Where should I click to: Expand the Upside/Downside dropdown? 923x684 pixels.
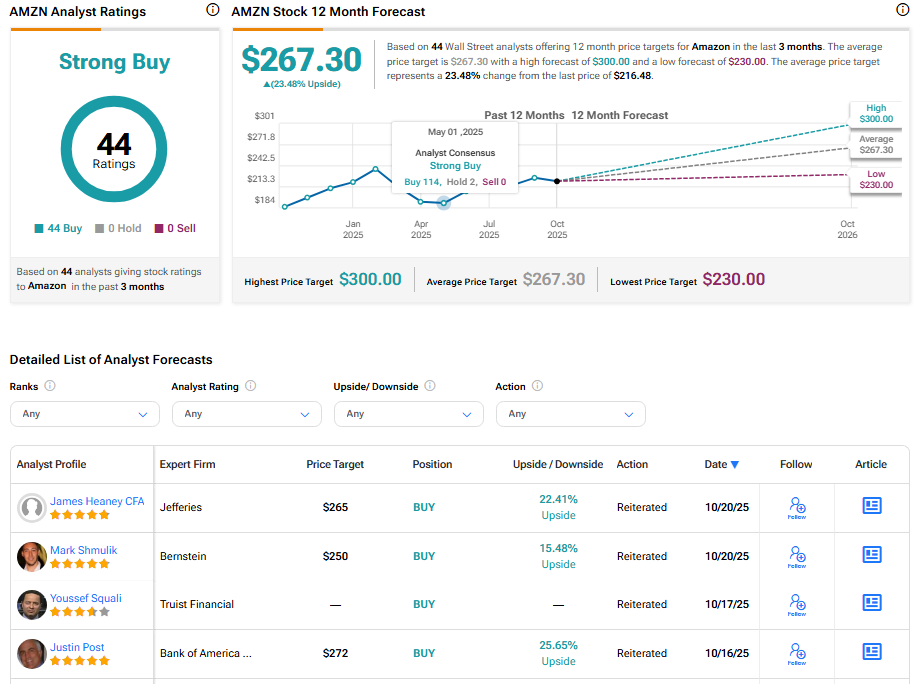tap(408, 414)
